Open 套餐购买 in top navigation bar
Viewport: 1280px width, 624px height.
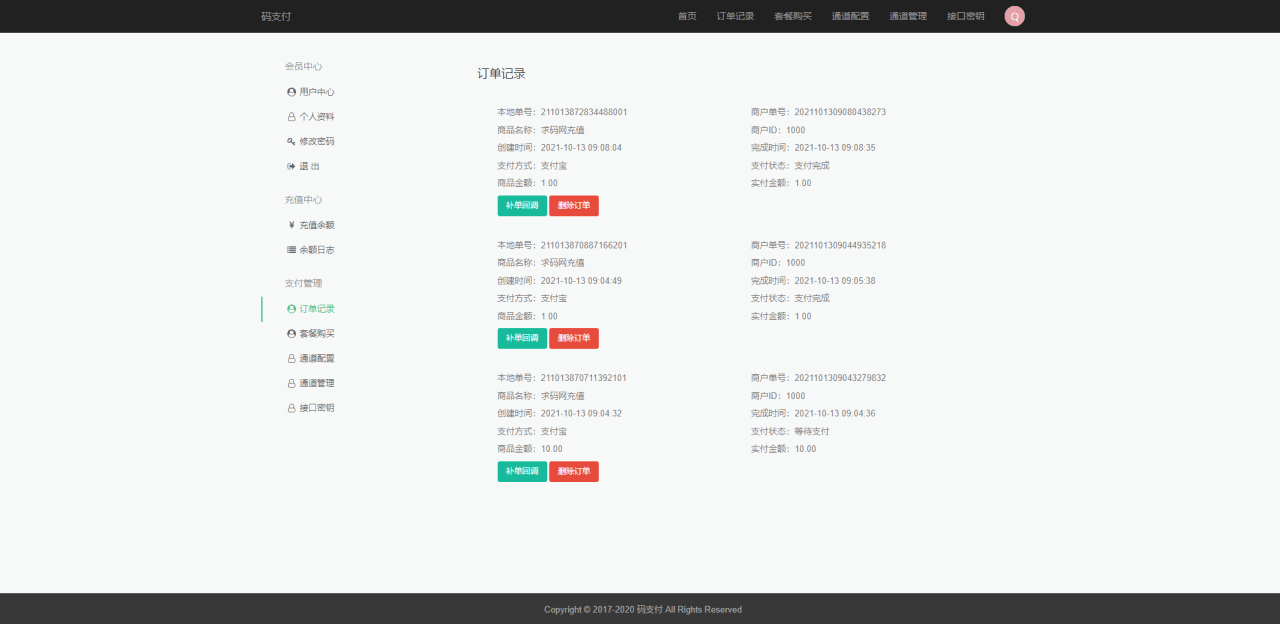[793, 16]
